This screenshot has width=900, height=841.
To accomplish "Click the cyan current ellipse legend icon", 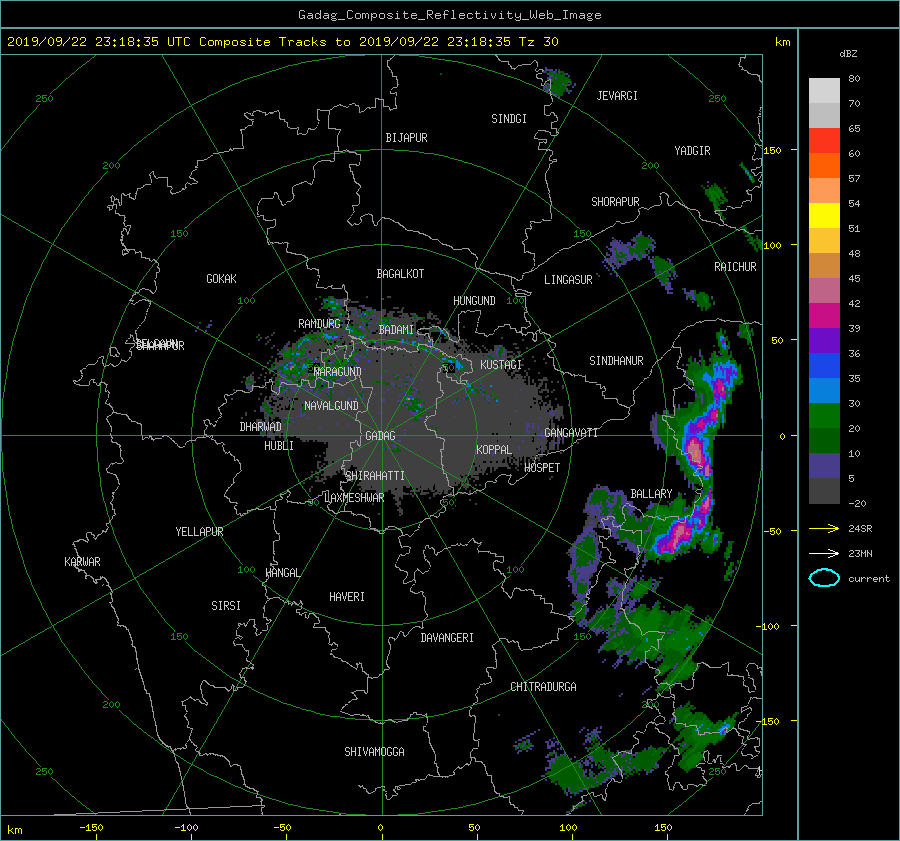I will click(x=824, y=578).
